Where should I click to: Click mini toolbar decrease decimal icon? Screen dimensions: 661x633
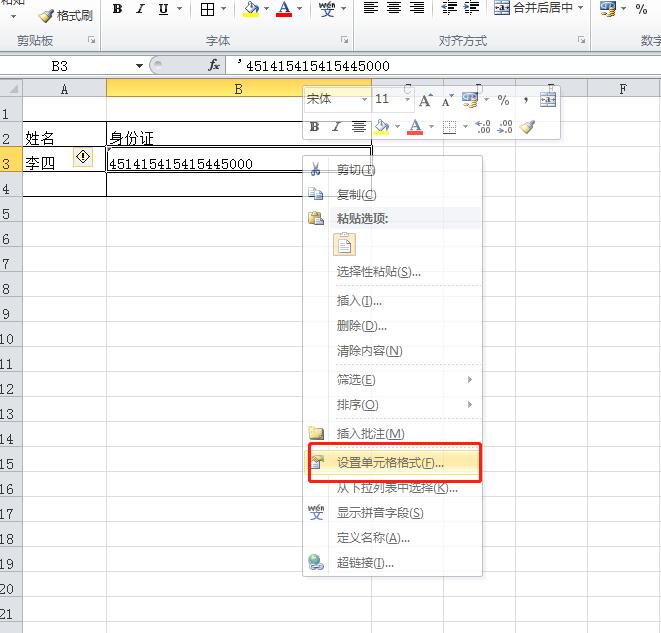coord(505,127)
